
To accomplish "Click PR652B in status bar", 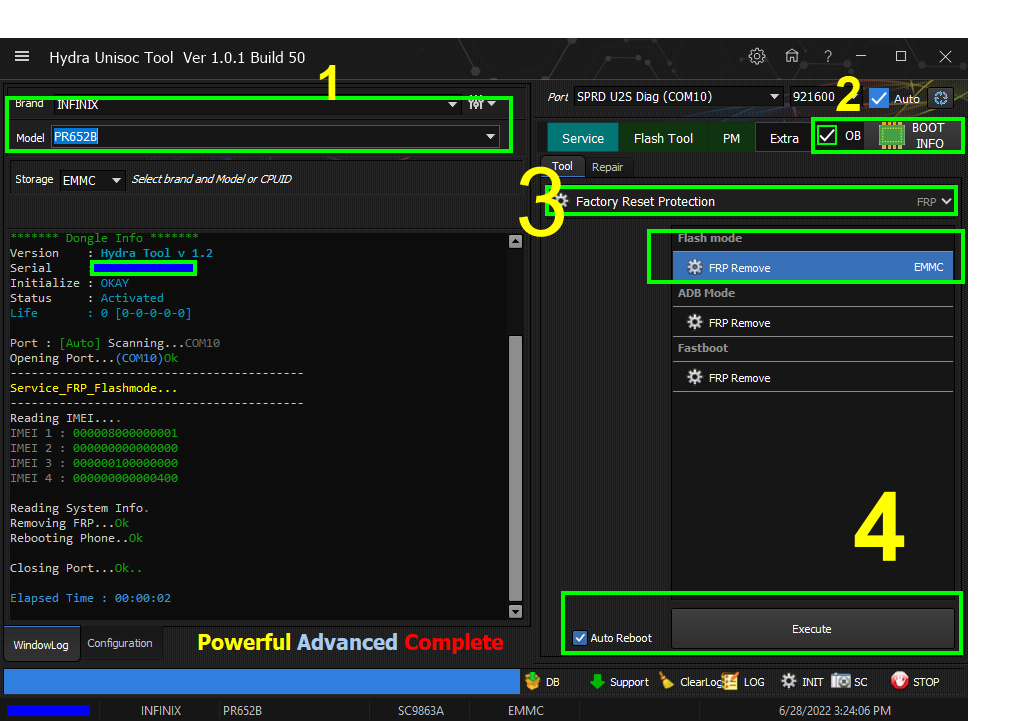I will tap(242, 710).
